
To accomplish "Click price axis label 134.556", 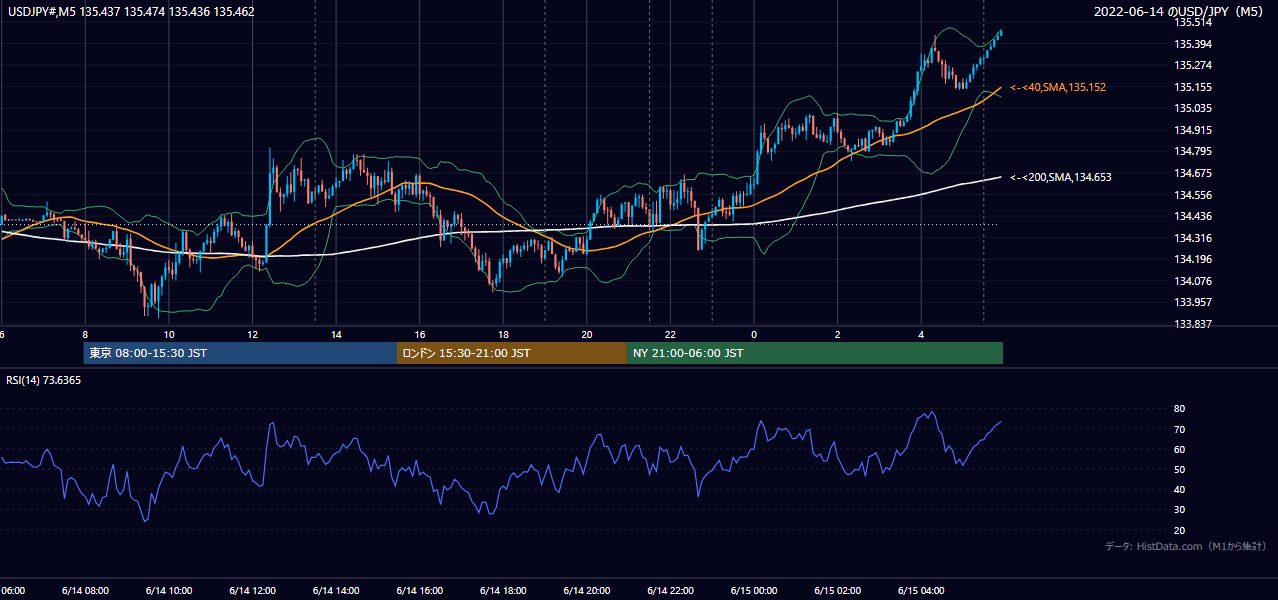I will 1193,195.
